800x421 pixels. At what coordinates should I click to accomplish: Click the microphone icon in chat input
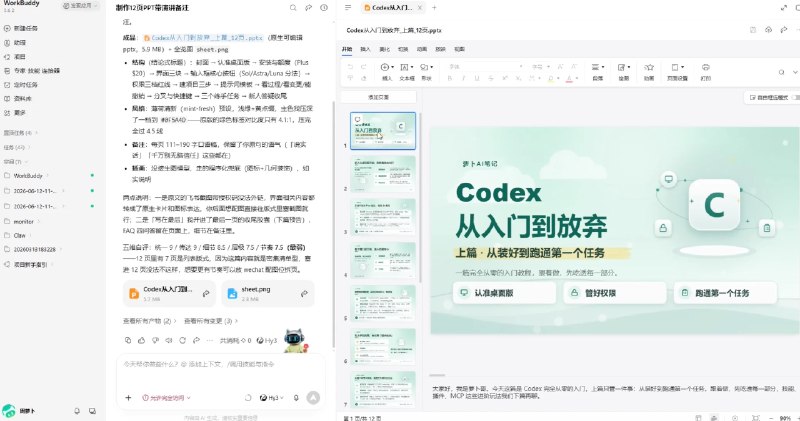pos(296,398)
